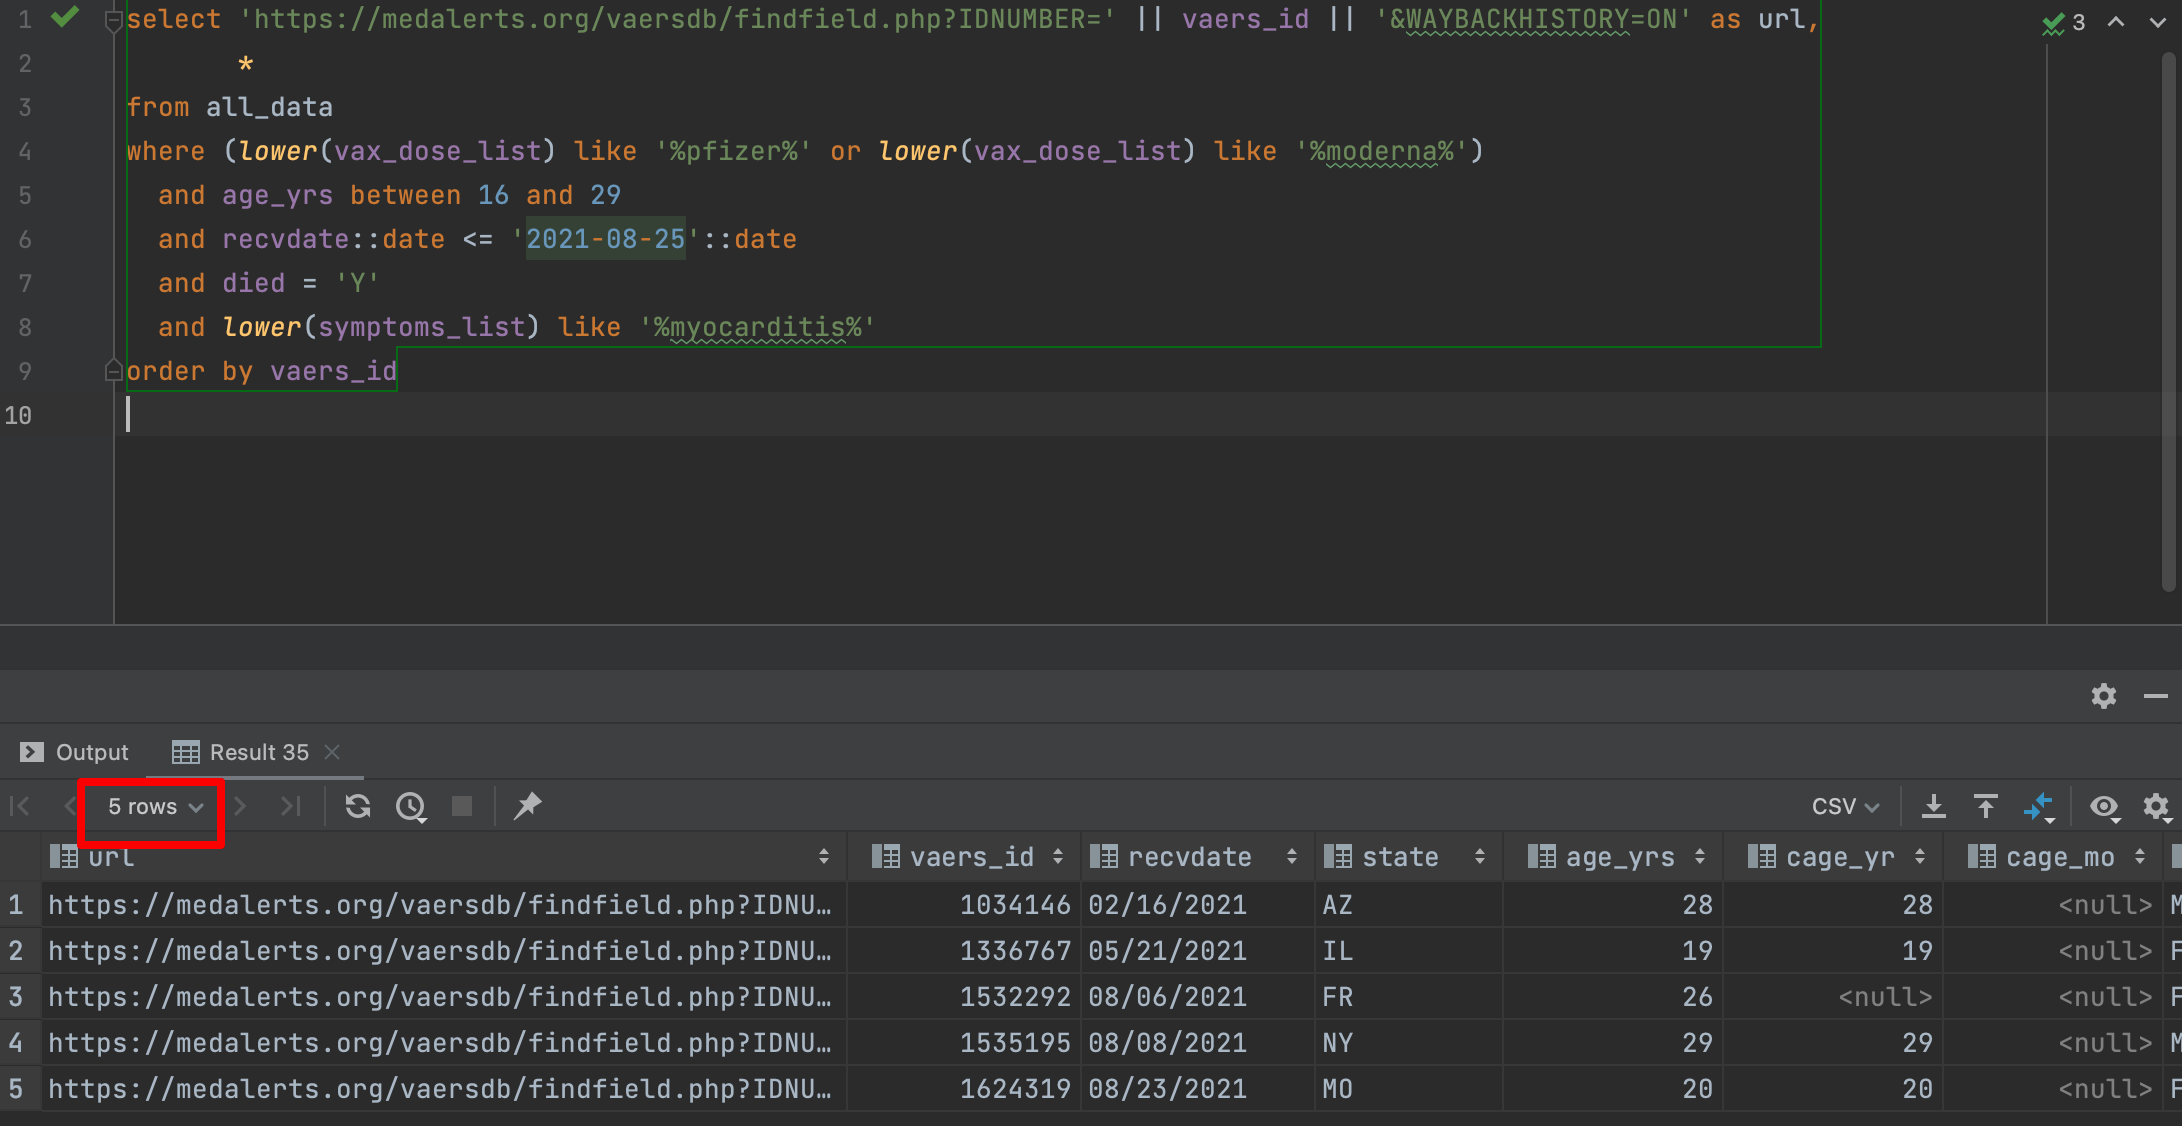Sort by the cage_yr column header
This screenshot has width=2182, height=1126.
(1834, 857)
